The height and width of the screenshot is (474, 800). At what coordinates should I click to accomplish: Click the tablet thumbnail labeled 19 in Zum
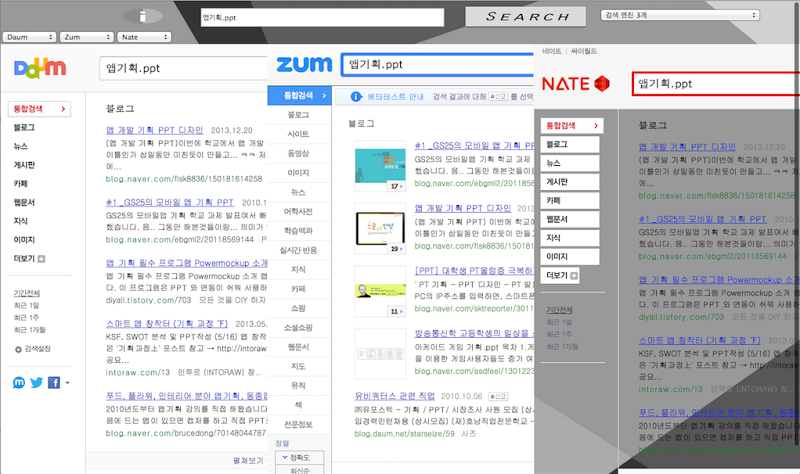380,228
